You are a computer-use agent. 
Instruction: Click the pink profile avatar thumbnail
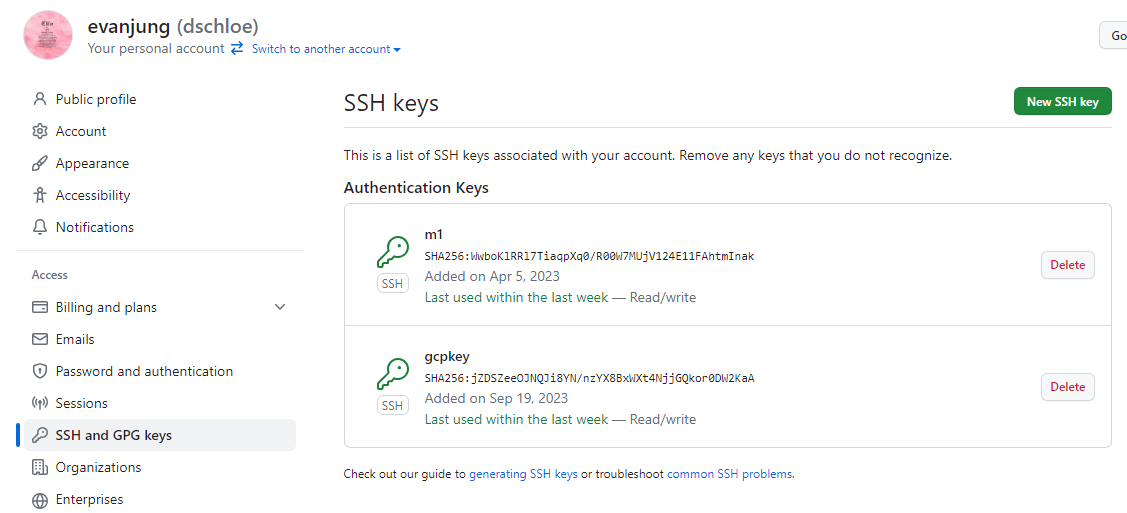pyautogui.click(x=48, y=34)
